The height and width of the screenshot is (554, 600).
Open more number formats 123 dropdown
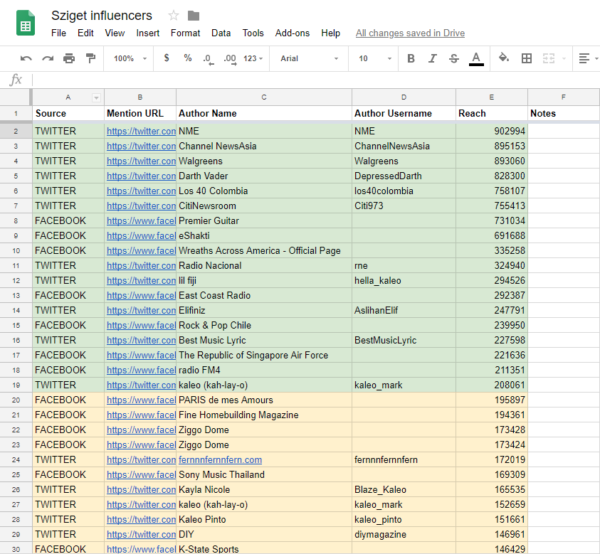click(x=253, y=59)
